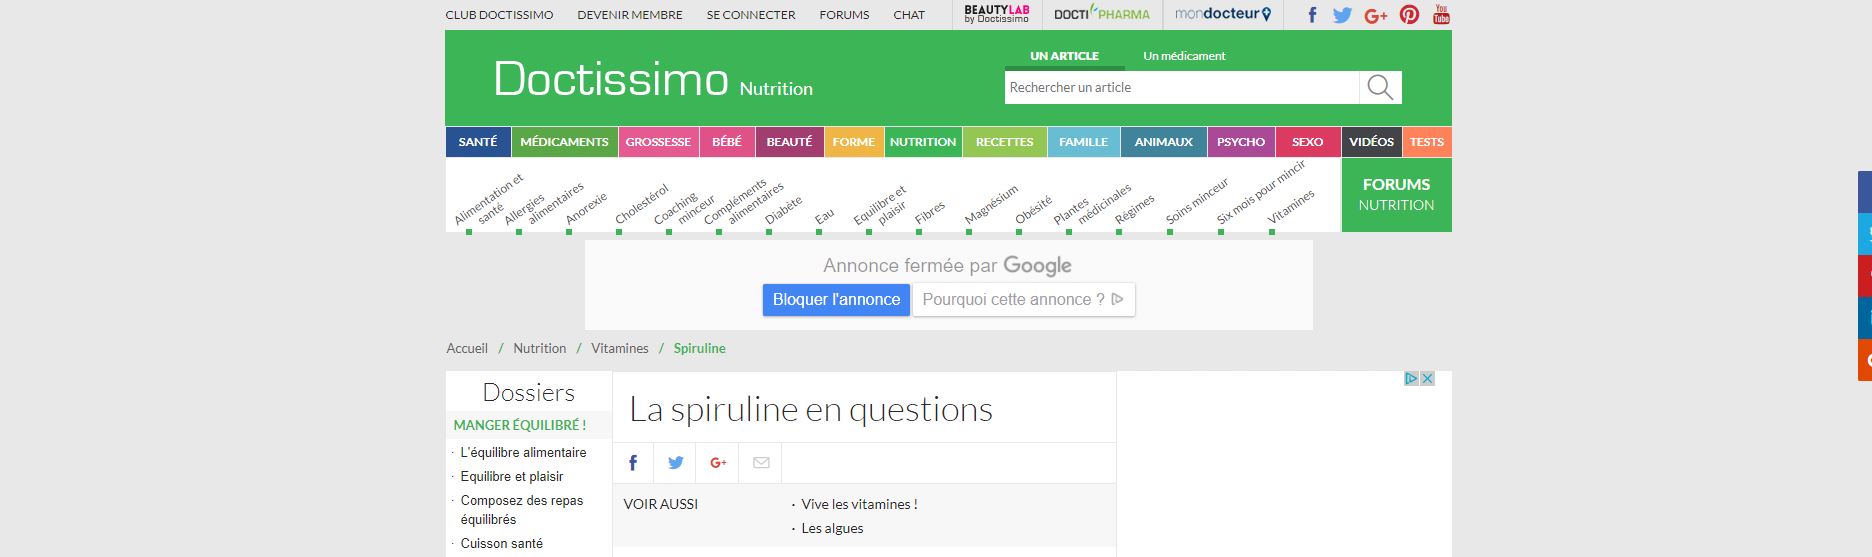The height and width of the screenshot is (557, 1872).
Task: Click 'Bloquer l'annonce' button
Action: 836,299
